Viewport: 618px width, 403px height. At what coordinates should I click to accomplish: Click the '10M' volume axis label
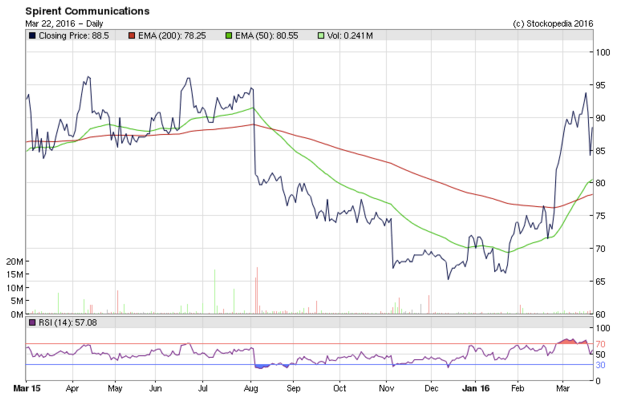point(15,288)
